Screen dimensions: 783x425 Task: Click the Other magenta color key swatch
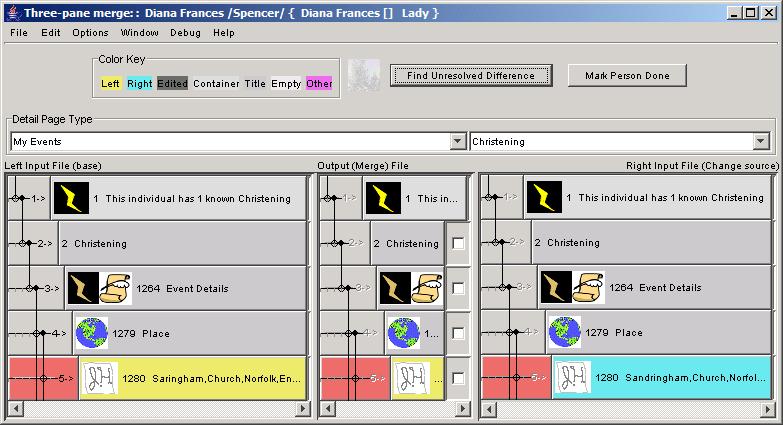click(319, 84)
